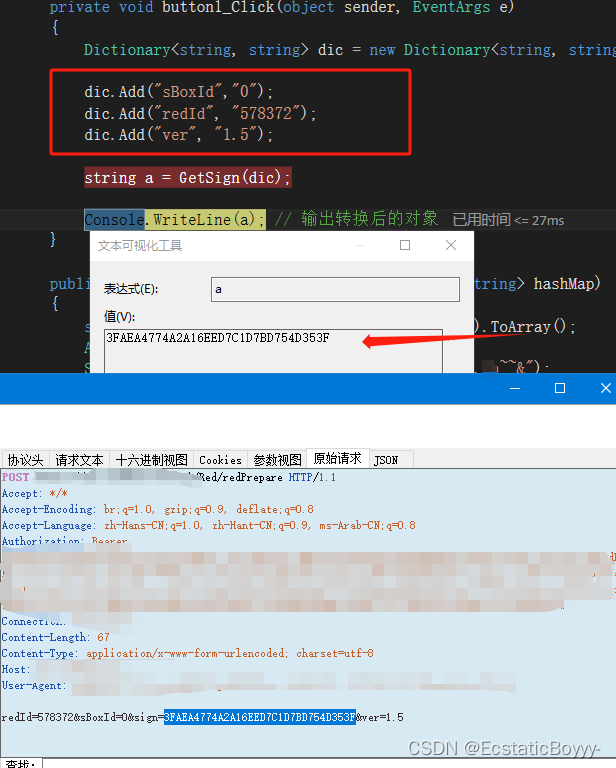Select the 十六进制视图 tab
This screenshot has height=768, width=616.
[152, 460]
